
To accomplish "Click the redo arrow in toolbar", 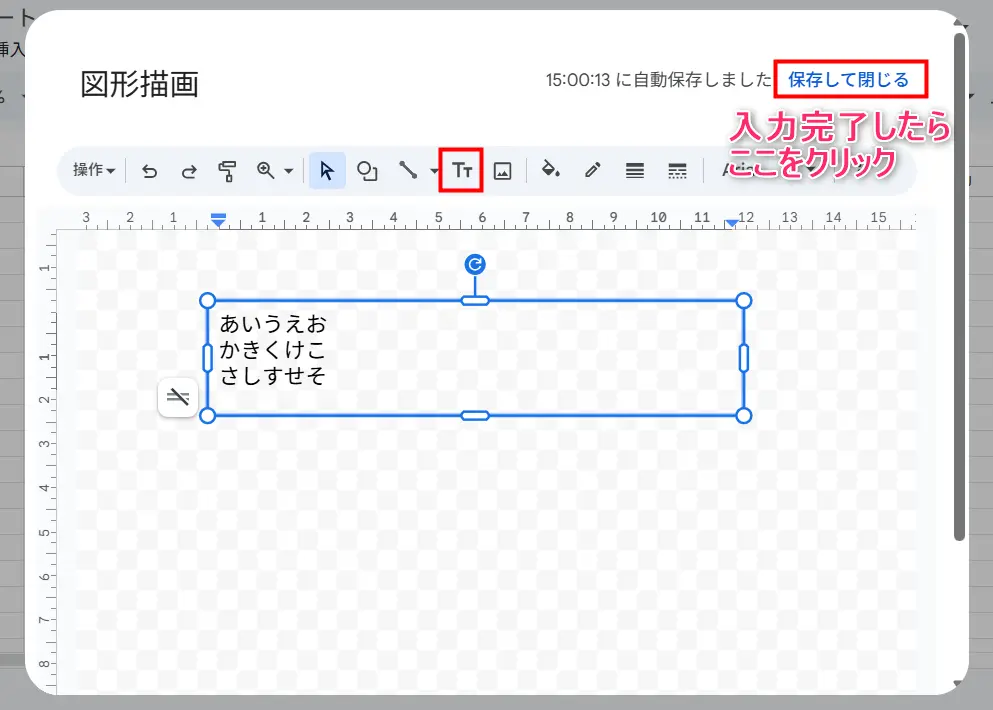I will click(188, 171).
